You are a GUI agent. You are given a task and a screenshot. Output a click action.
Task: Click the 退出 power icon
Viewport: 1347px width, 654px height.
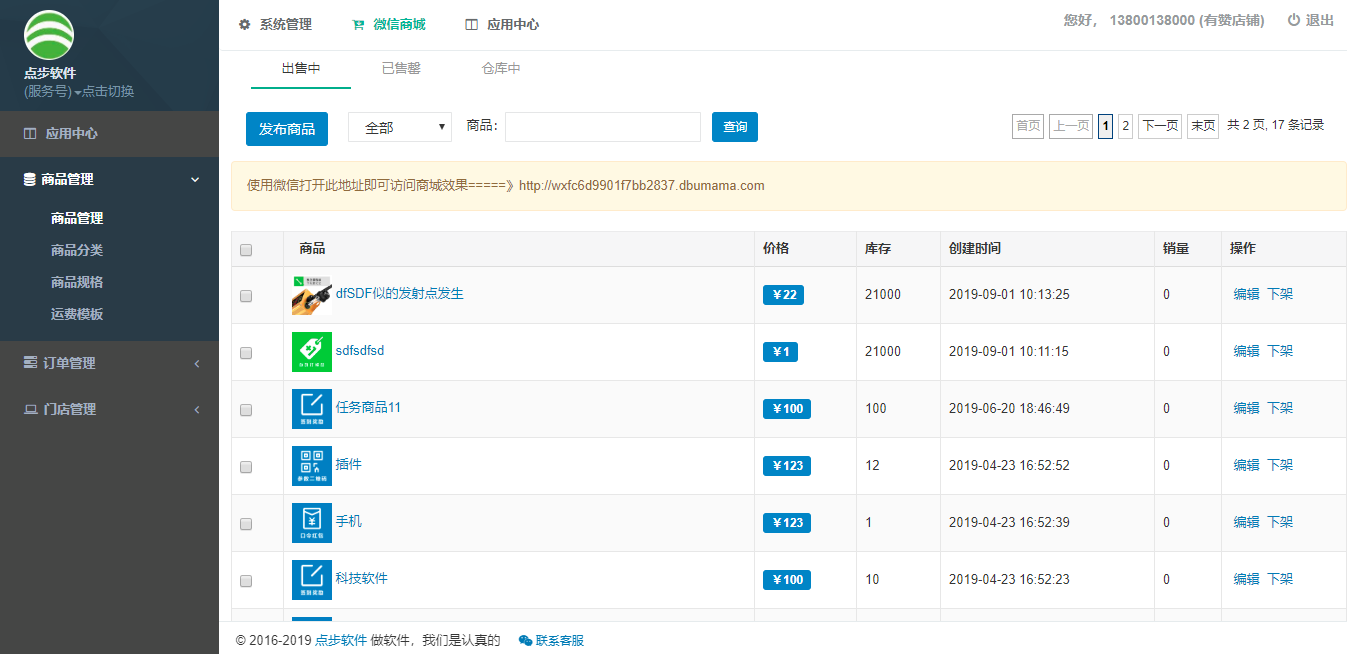click(x=1293, y=20)
